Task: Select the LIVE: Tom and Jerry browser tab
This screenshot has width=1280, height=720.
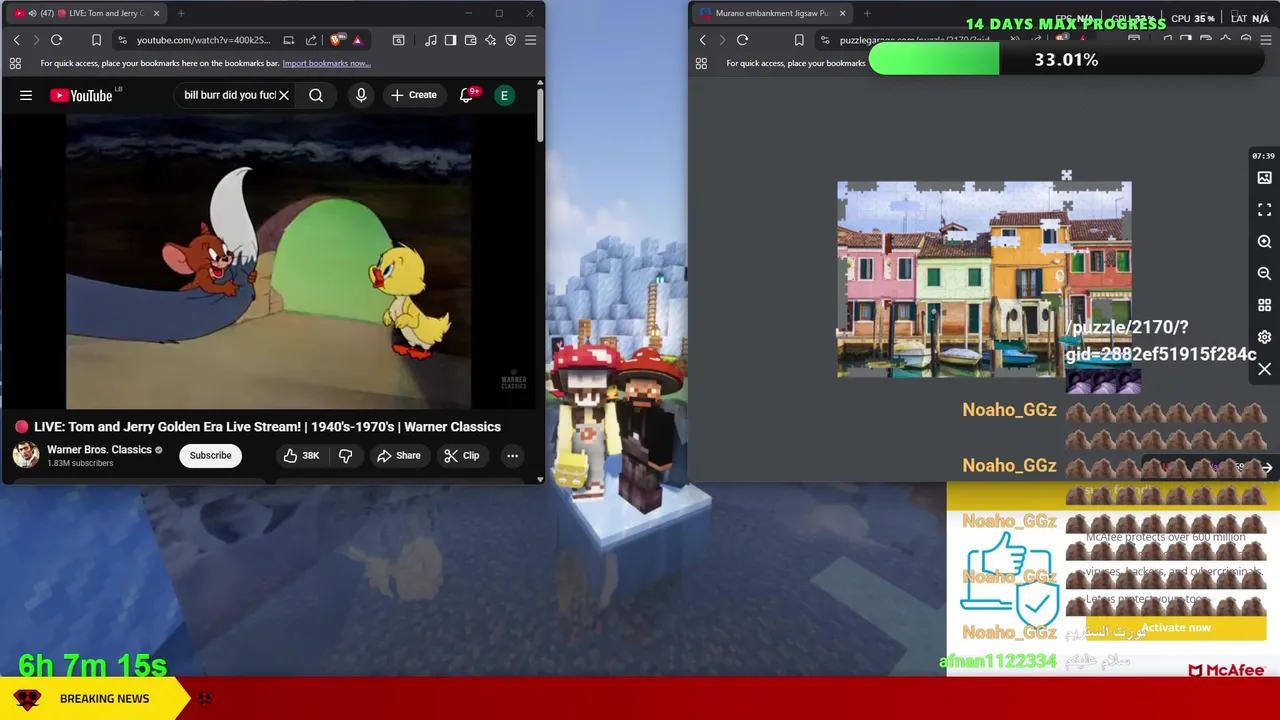Action: [x=88, y=13]
